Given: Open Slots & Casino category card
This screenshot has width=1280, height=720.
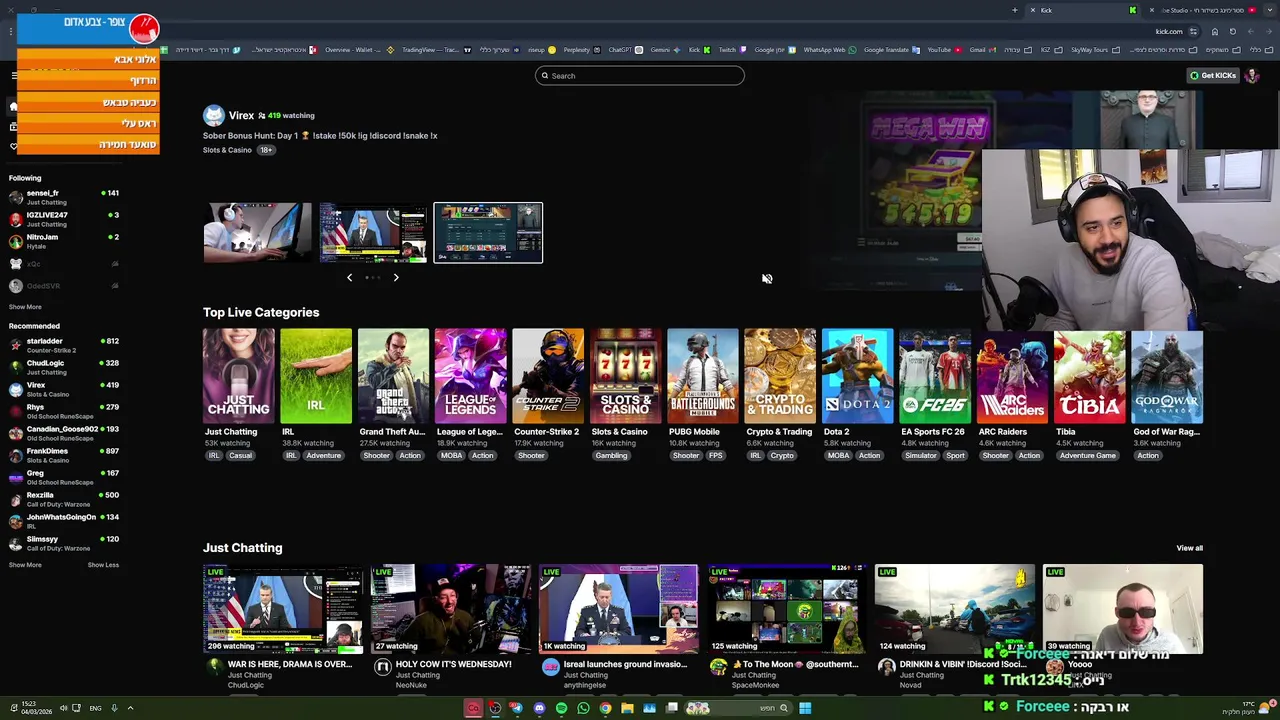Looking at the screenshot, I should coord(625,376).
